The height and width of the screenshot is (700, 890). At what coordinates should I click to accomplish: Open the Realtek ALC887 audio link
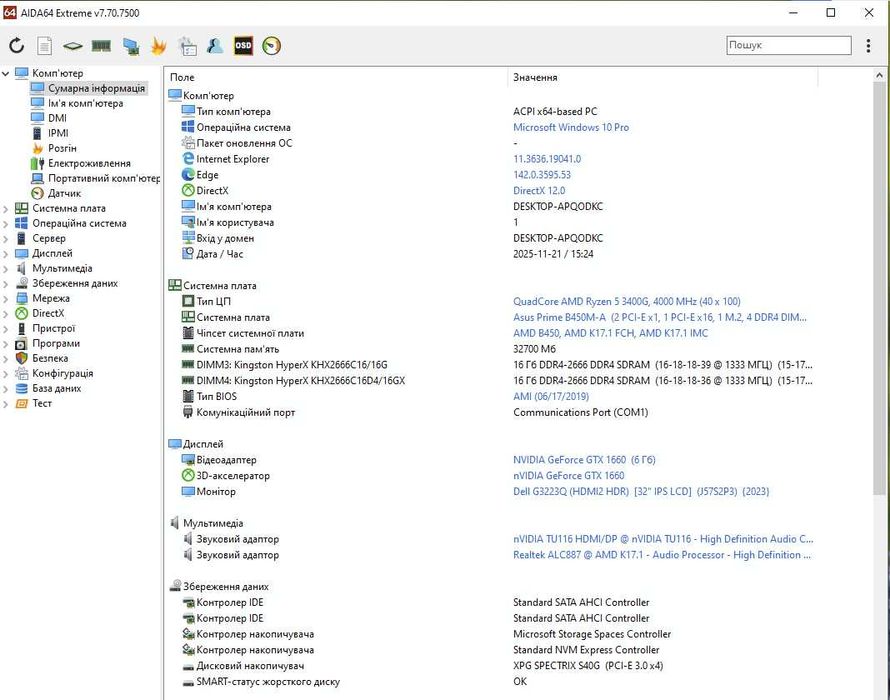(x=662, y=555)
